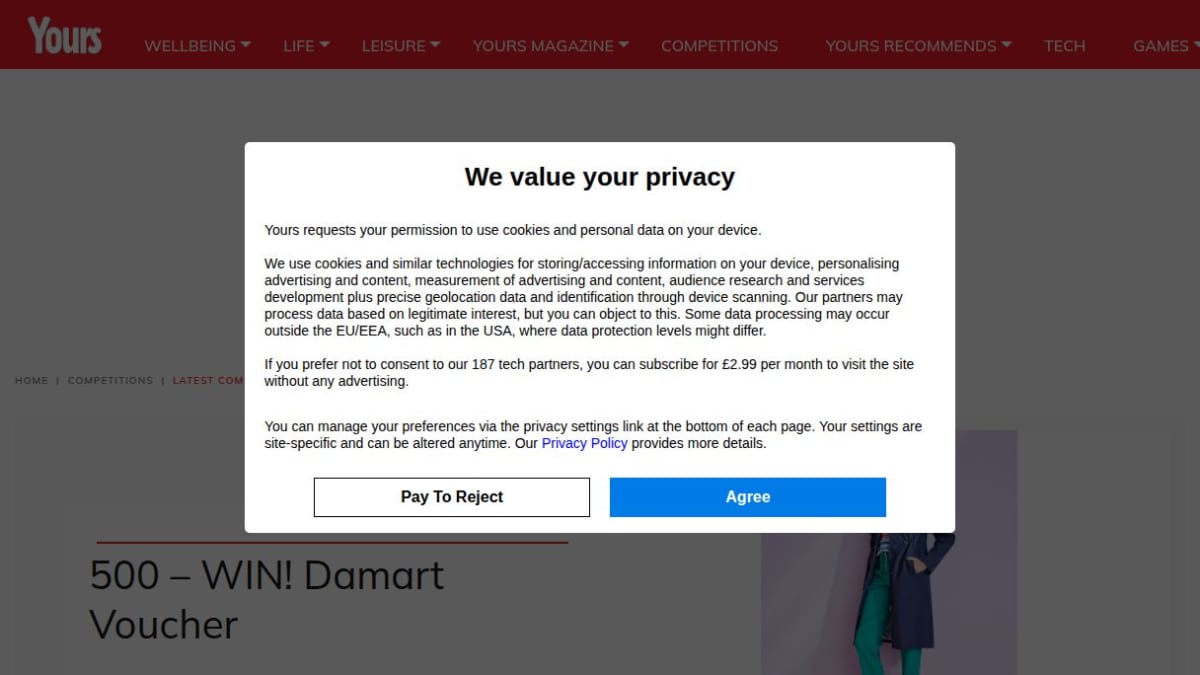The image size is (1200, 675).
Task: Go to the Home breadcrumb
Action: 31,381
